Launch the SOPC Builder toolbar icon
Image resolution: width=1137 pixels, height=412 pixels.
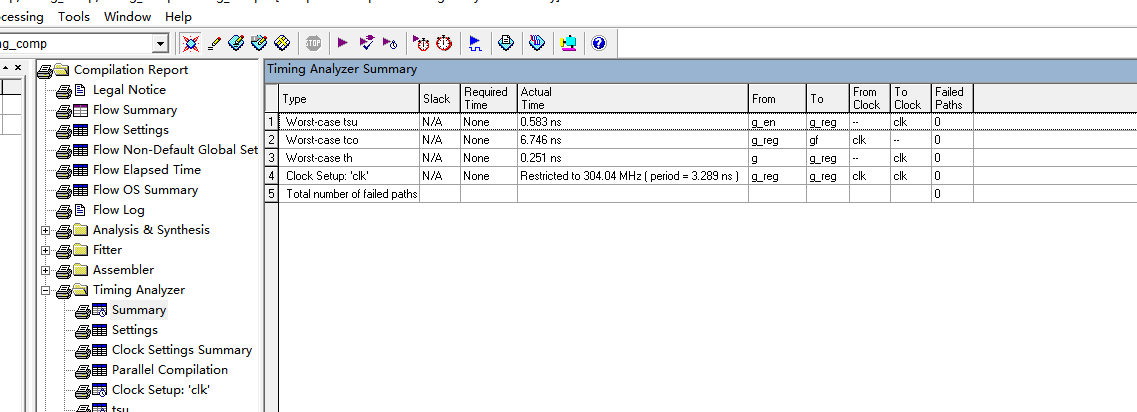pyautogui.click(x=568, y=44)
